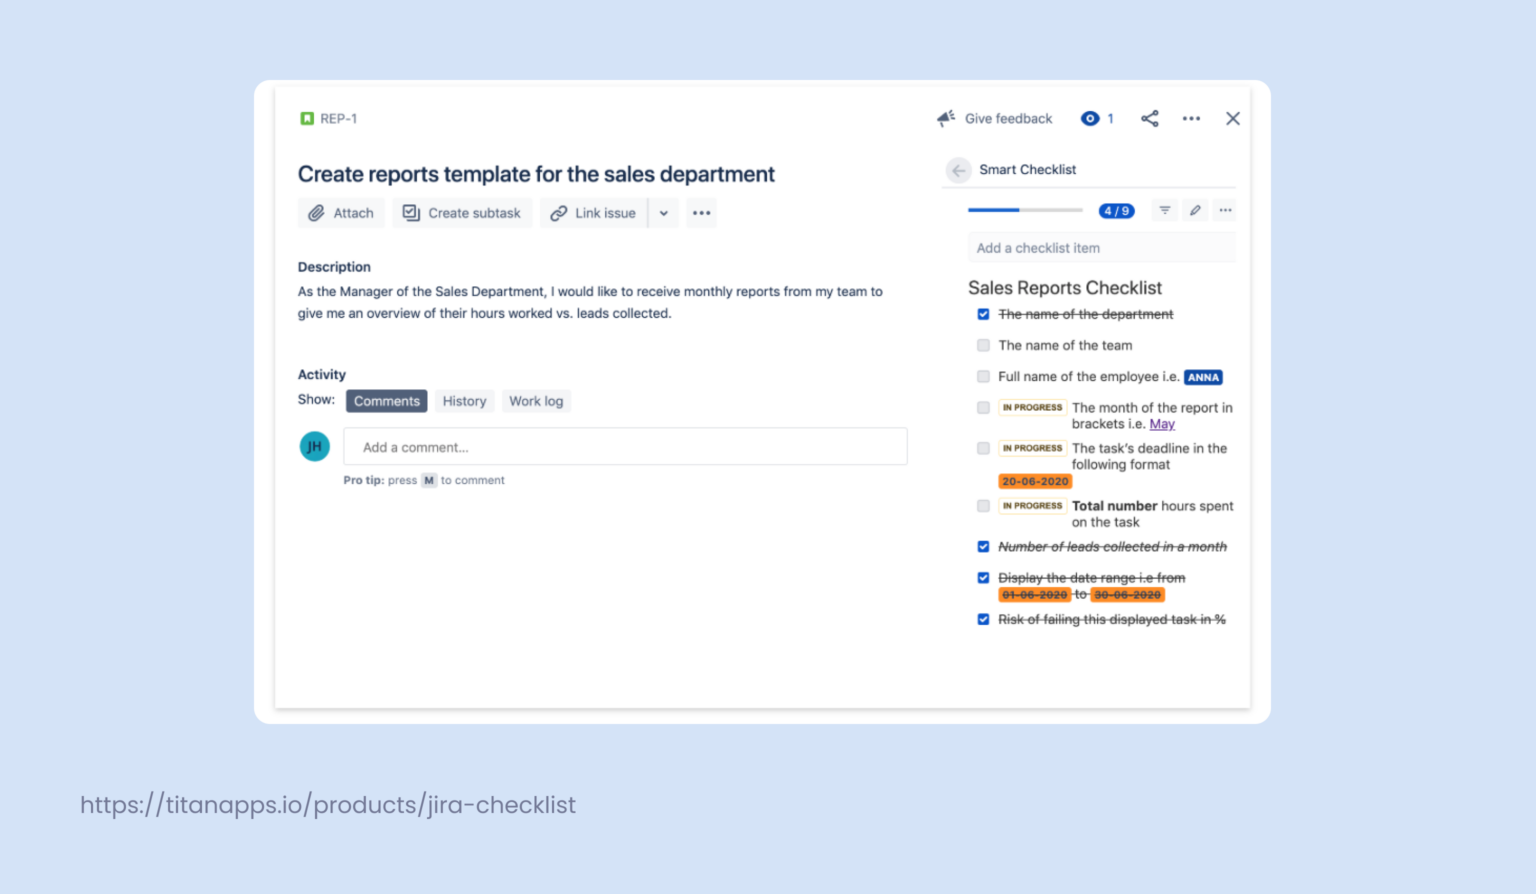Click the checklist pencil edit icon
The width and height of the screenshot is (1536, 894).
coord(1194,210)
